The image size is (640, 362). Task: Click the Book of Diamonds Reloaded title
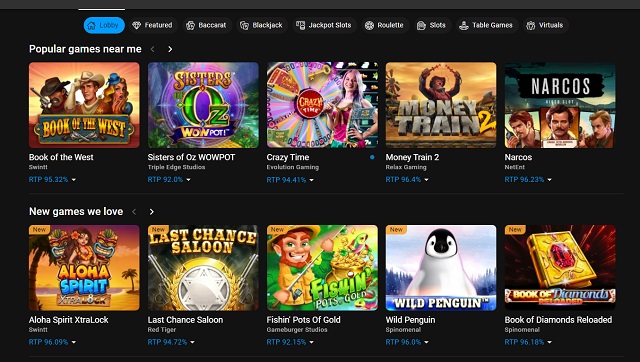coord(558,320)
